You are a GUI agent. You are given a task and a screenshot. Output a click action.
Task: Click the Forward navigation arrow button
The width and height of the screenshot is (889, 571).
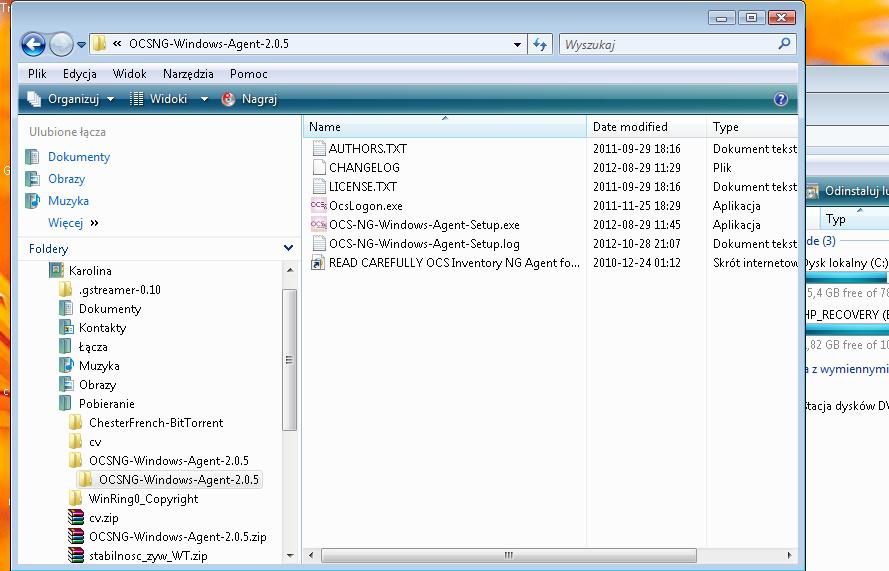pos(61,44)
